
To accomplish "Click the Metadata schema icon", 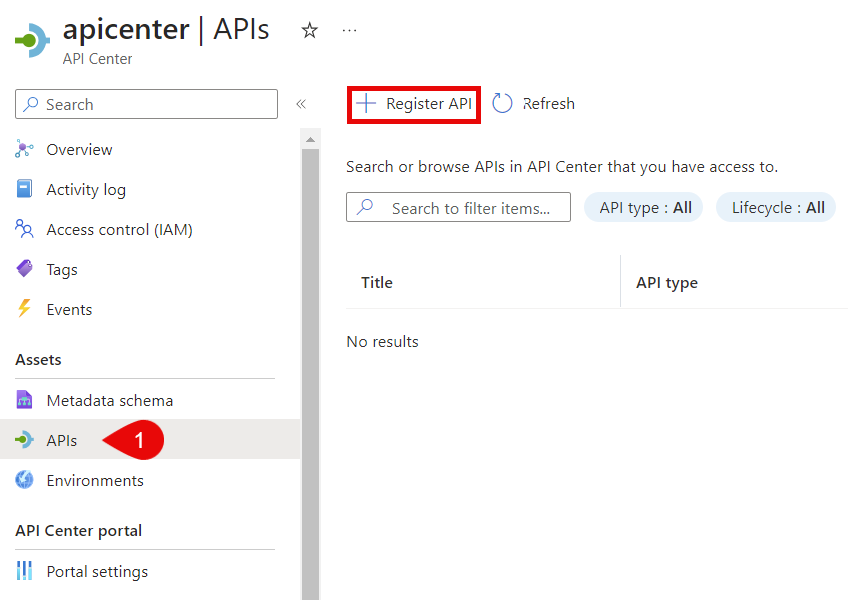I will coord(24,400).
